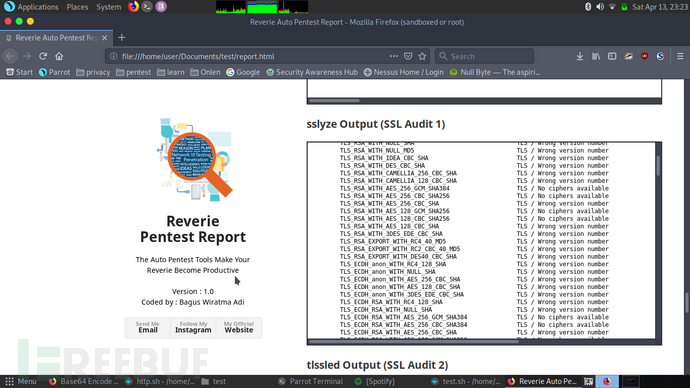
Task: Click the clock showing Sat Apr 13, 23:23
Action: [660, 7]
